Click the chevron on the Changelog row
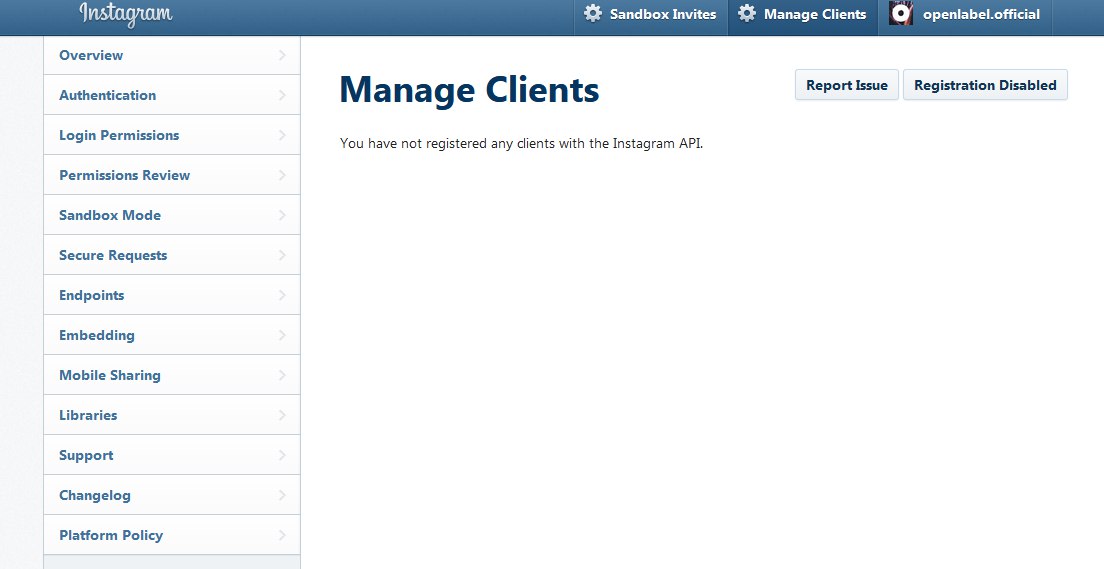 point(282,495)
